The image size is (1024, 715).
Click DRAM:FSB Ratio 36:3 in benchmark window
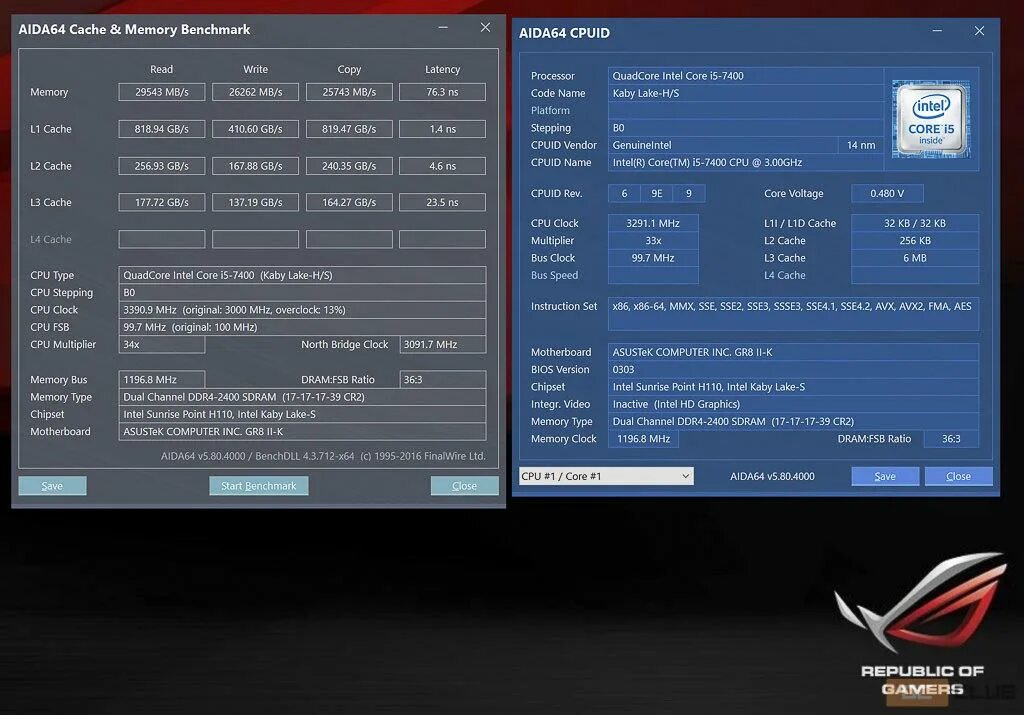click(443, 379)
